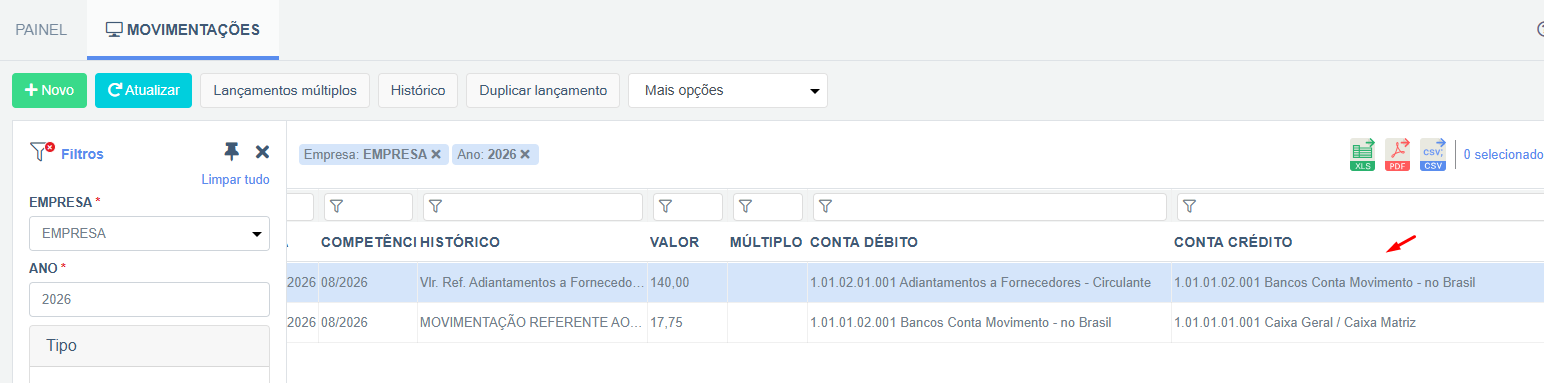The height and width of the screenshot is (383, 1544).
Task: Sort by MÚLTIPLO column header
Action: (767, 243)
